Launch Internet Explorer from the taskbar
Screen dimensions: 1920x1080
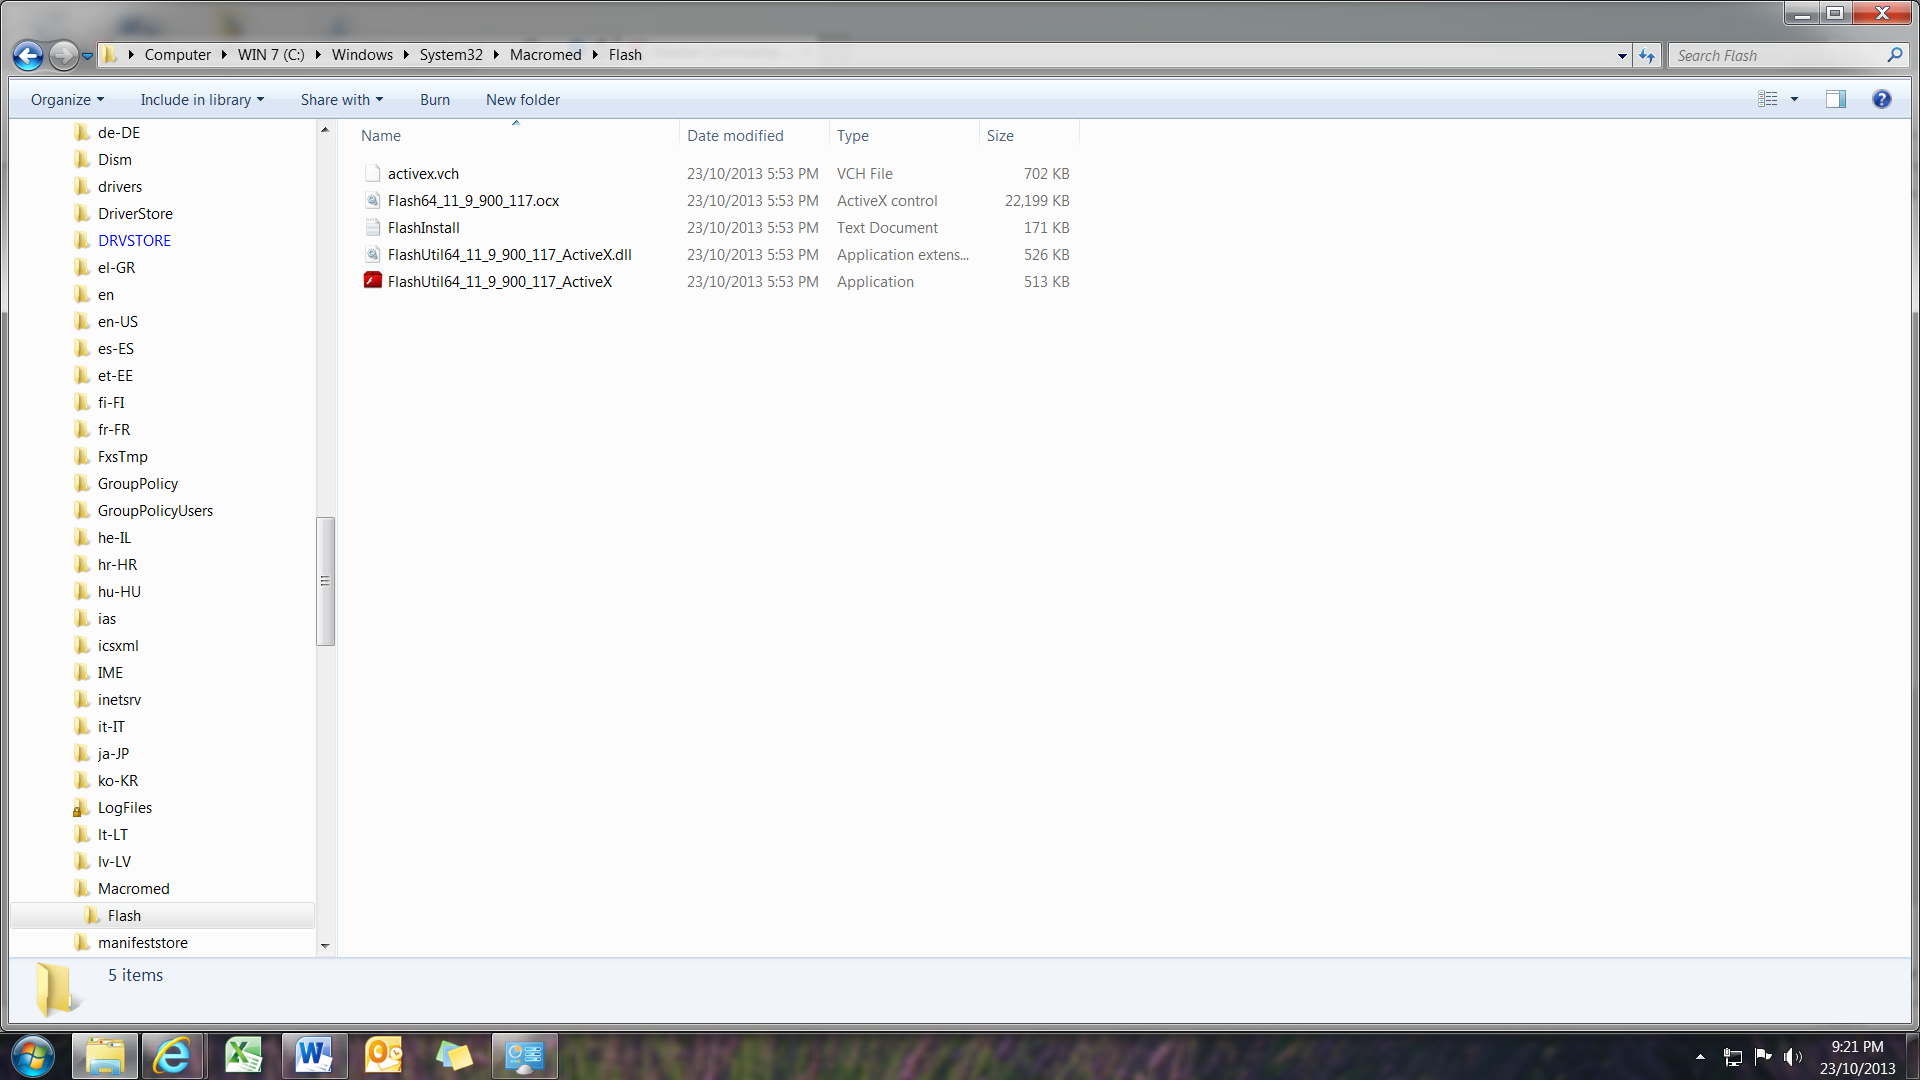pyautogui.click(x=174, y=1055)
